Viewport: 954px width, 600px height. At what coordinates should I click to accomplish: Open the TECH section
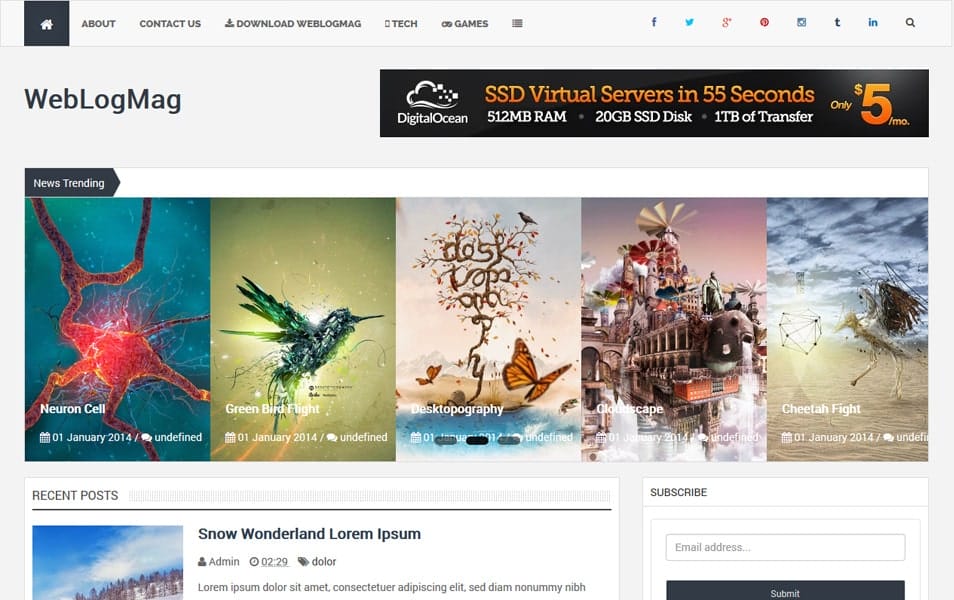(400, 23)
